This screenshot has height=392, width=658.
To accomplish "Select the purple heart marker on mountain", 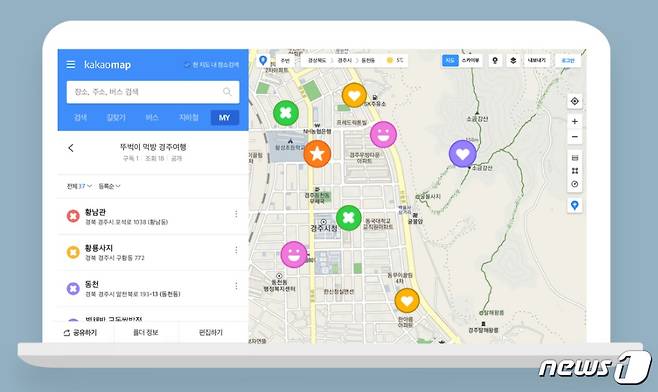I will click(462, 154).
